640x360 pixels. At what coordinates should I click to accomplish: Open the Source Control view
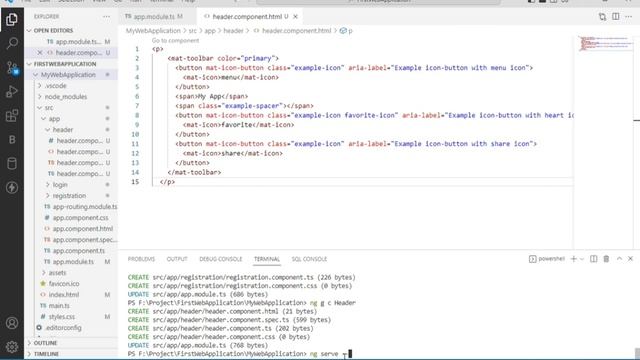tap(12, 67)
